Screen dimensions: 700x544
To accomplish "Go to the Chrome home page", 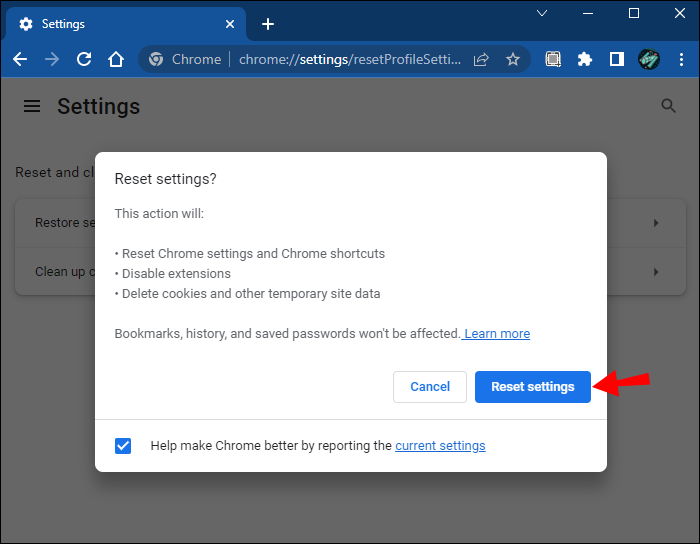I will click(x=116, y=59).
